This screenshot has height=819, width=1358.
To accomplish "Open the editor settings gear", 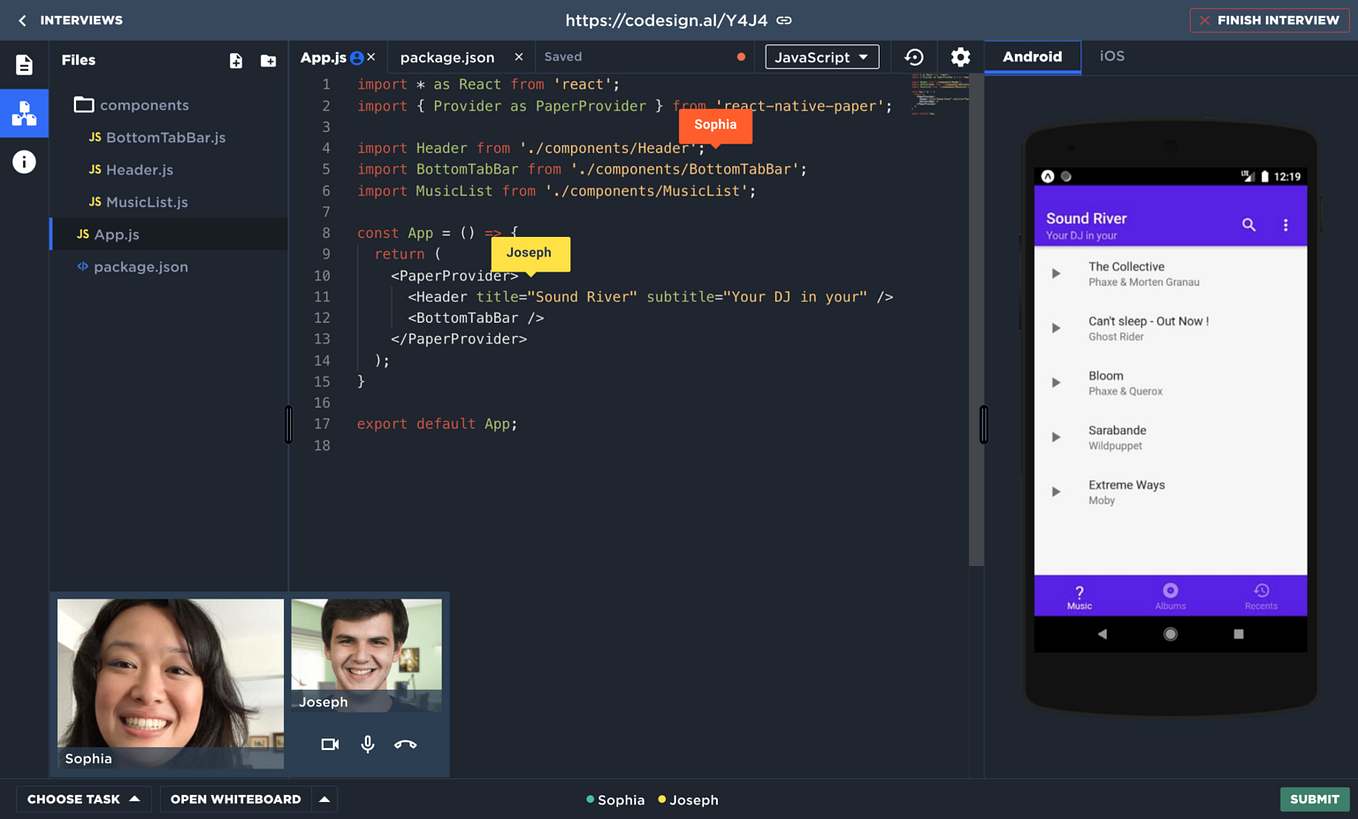I will [960, 57].
